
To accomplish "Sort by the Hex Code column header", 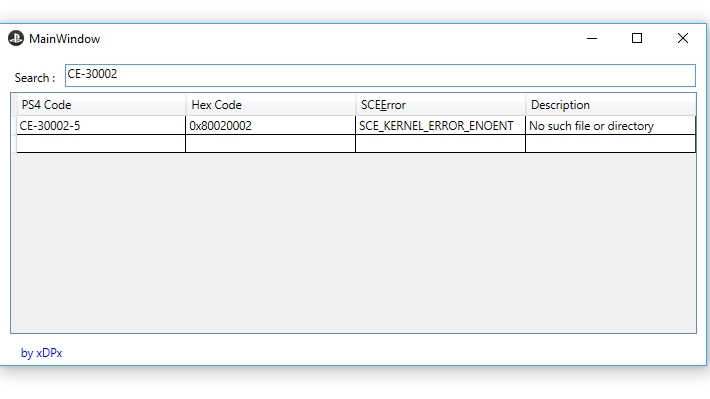I will (x=271, y=105).
